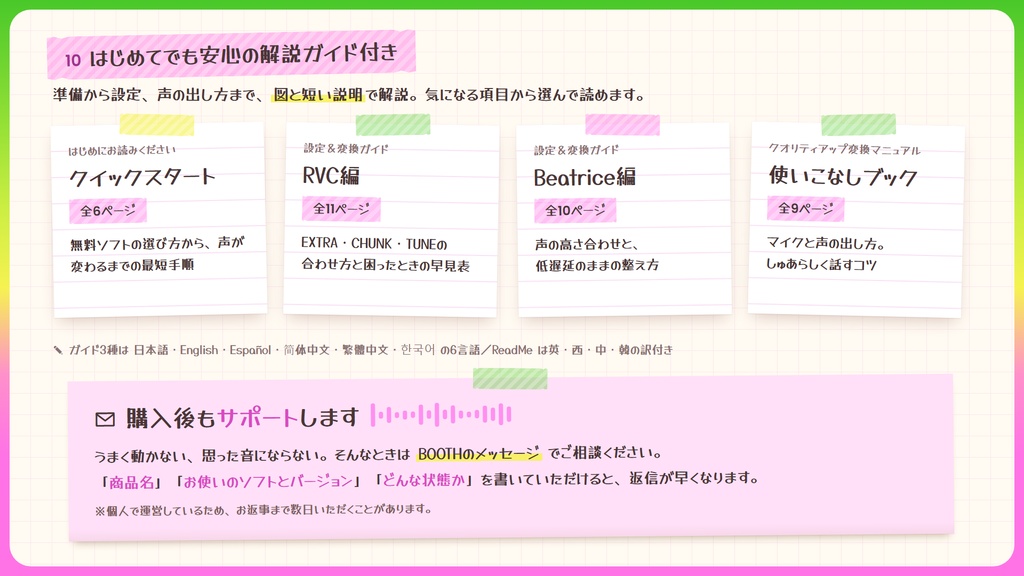
Task: Click the RVC編 card title
Action: point(330,175)
